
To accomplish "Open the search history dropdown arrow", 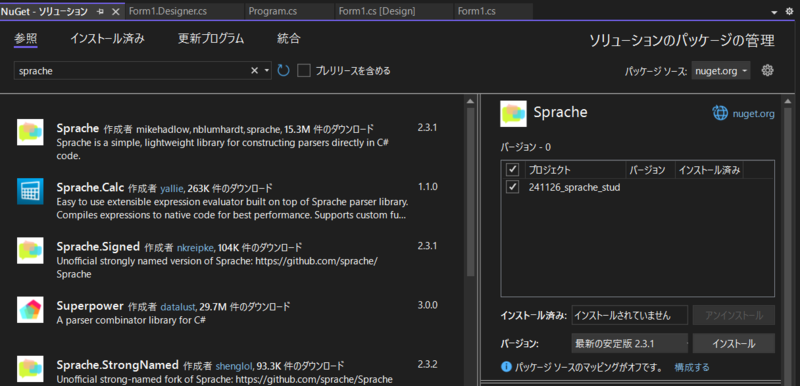I will tap(267, 71).
